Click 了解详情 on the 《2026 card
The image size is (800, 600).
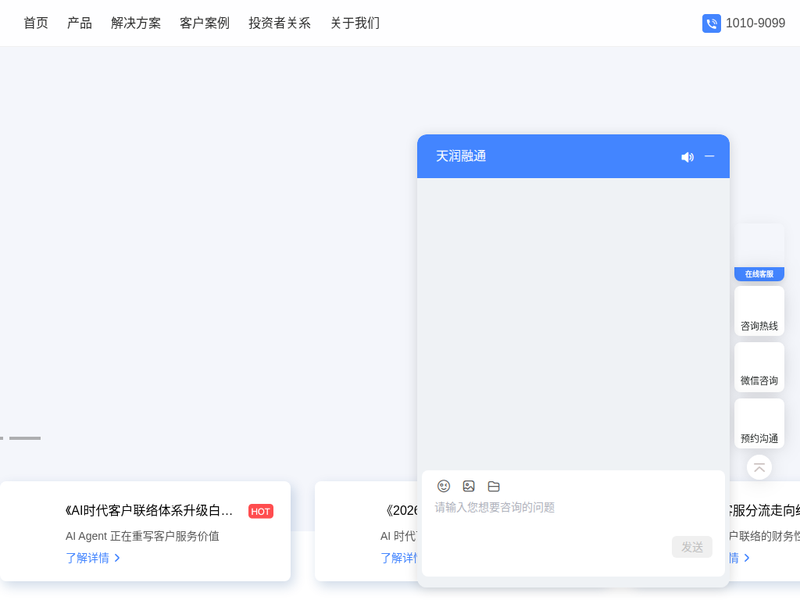click(399, 558)
